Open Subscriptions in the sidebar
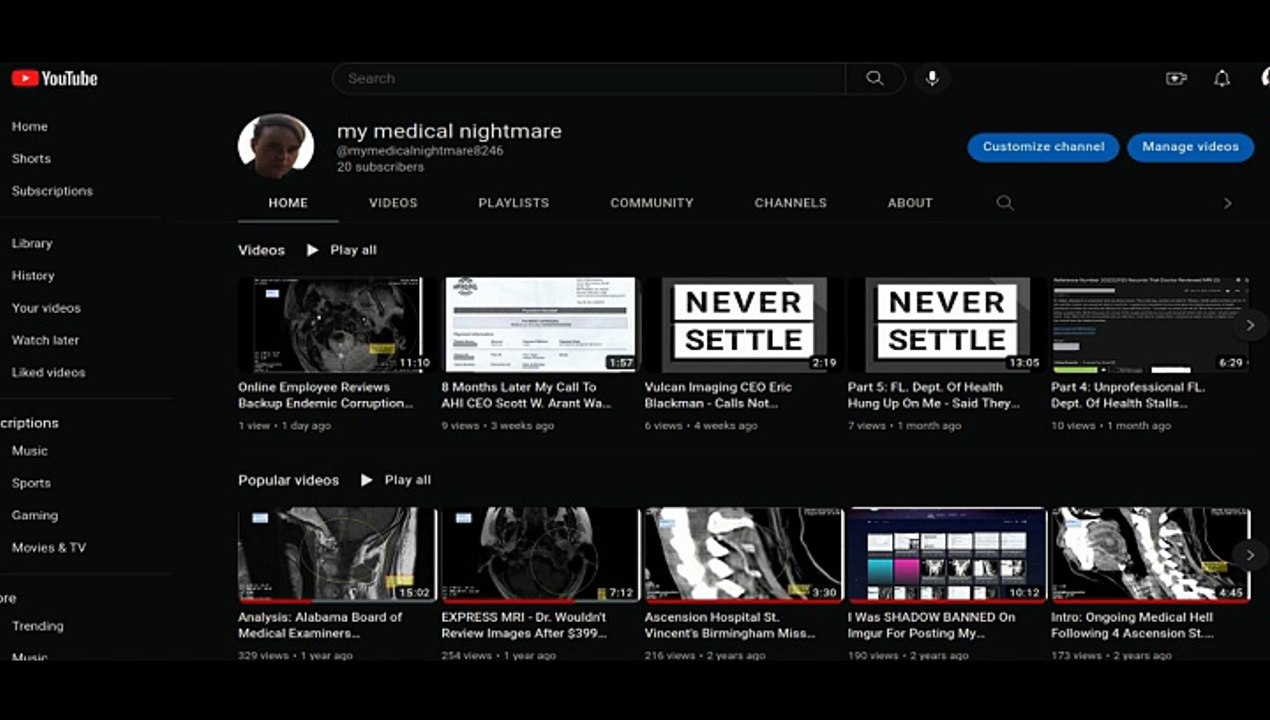The image size is (1270, 720). click(x=52, y=191)
